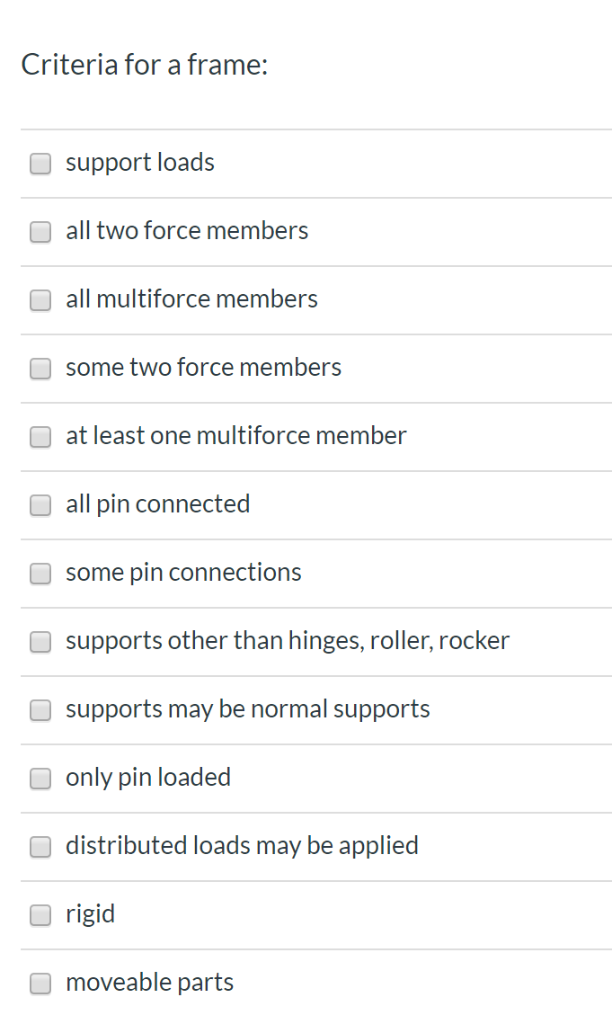Check the 'some pin connections' checkbox
Viewport: 612px width, 1024px height.
tap(40, 573)
